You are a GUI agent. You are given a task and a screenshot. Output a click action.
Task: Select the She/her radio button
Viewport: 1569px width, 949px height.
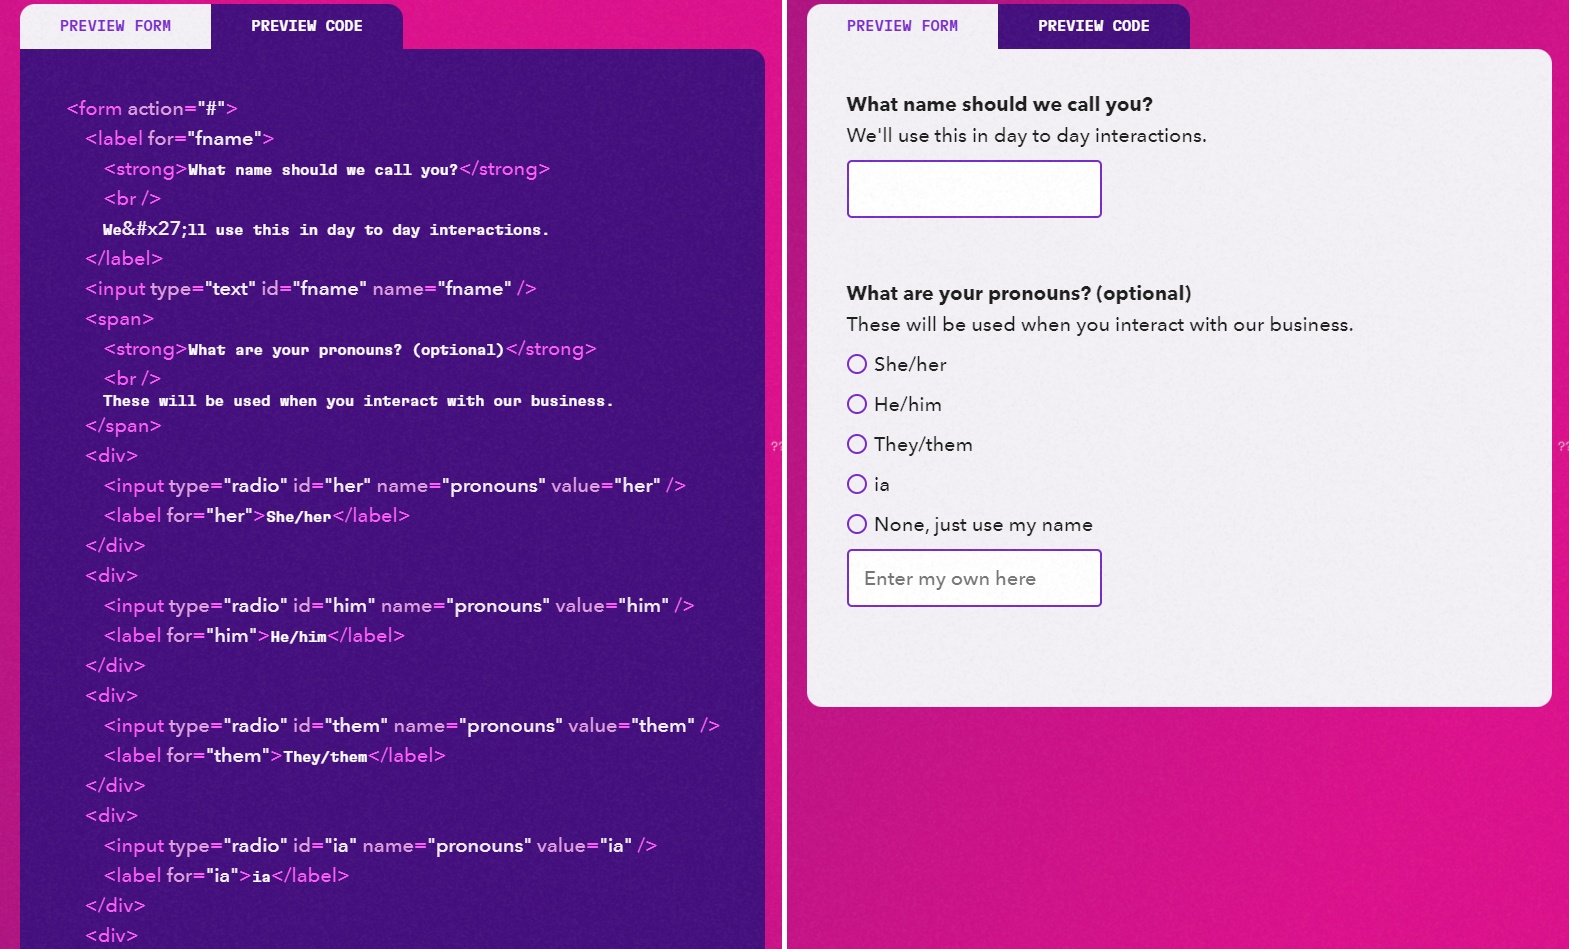click(857, 364)
